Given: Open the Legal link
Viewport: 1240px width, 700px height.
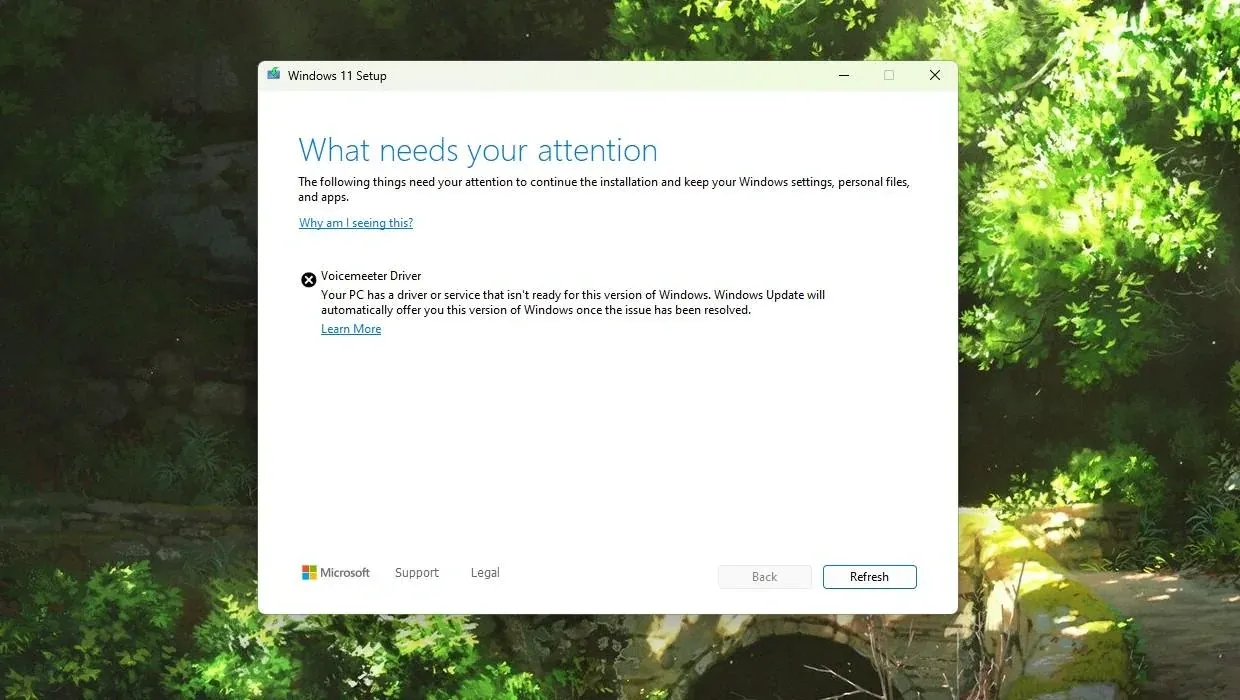Looking at the screenshot, I should [x=485, y=573].
